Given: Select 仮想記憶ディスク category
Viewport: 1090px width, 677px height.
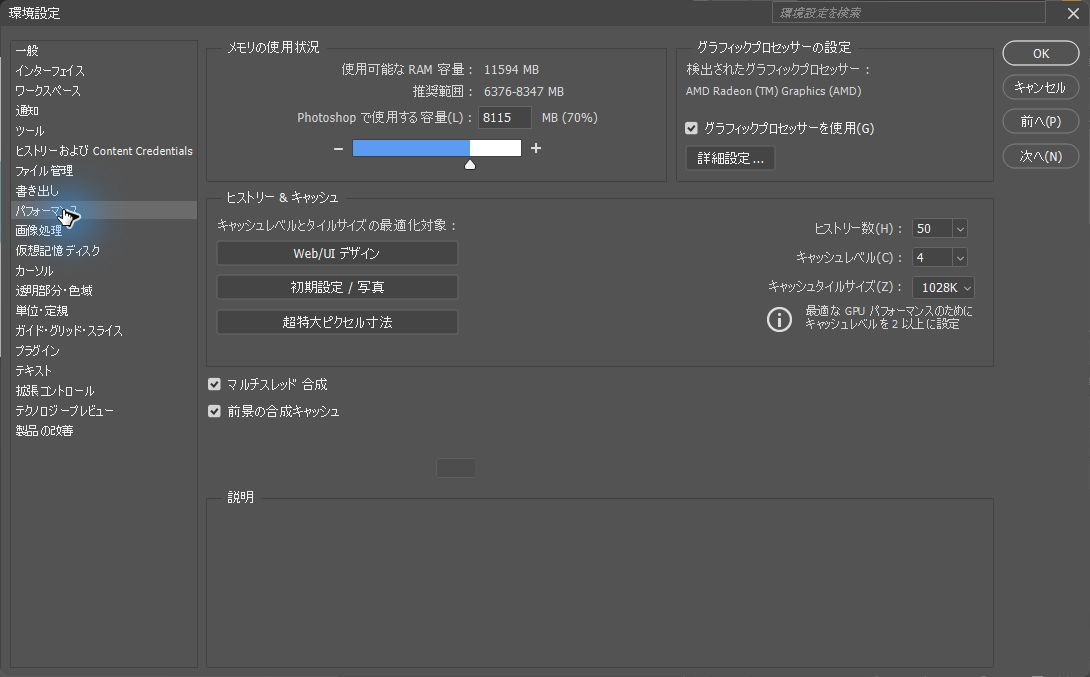Looking at the screenshot, I should [x=104, y=251].
